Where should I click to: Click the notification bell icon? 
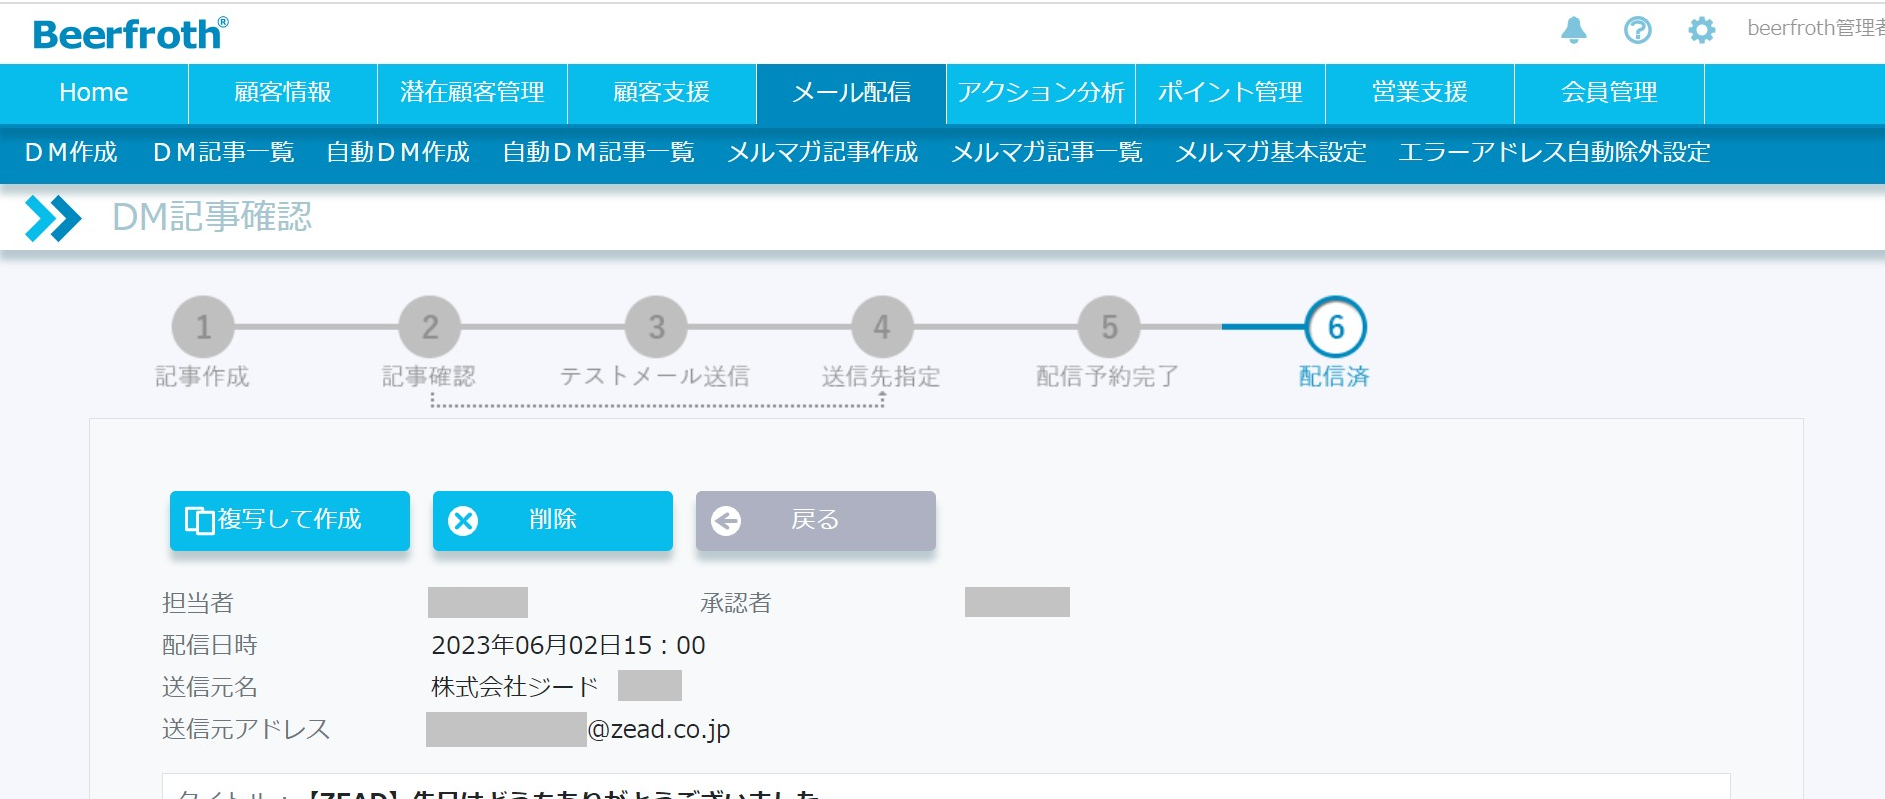point(1573,30)
